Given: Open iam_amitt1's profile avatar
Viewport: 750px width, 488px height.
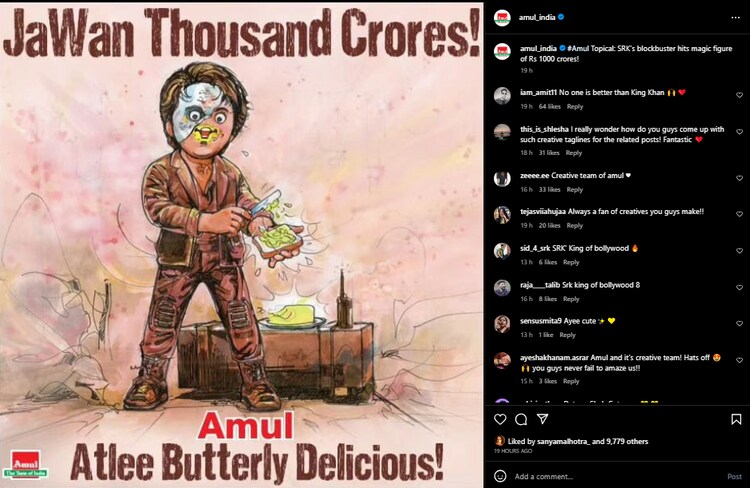Looking at the screenshot, I should (501, 93).
